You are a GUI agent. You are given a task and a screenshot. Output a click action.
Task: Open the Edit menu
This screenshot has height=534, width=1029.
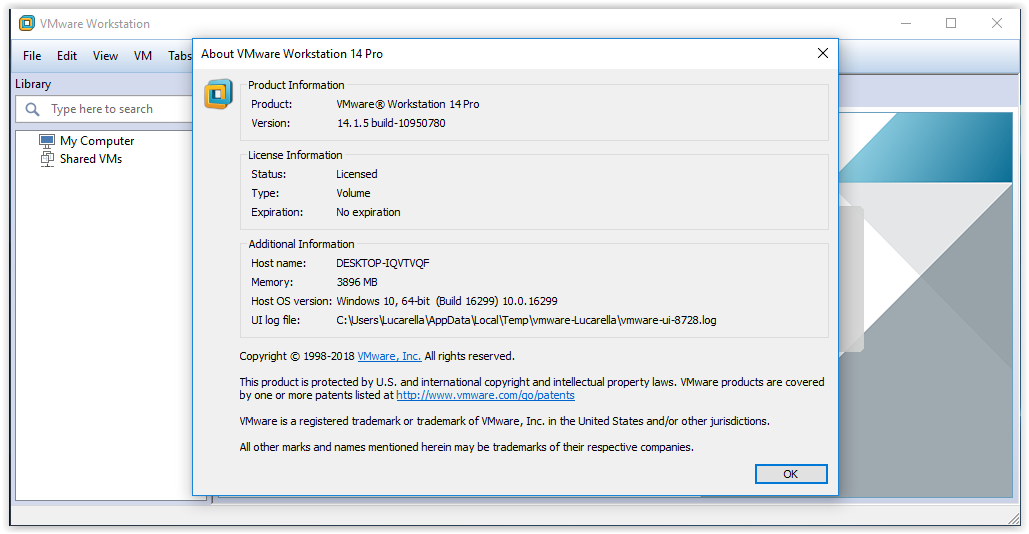[67, 56]
